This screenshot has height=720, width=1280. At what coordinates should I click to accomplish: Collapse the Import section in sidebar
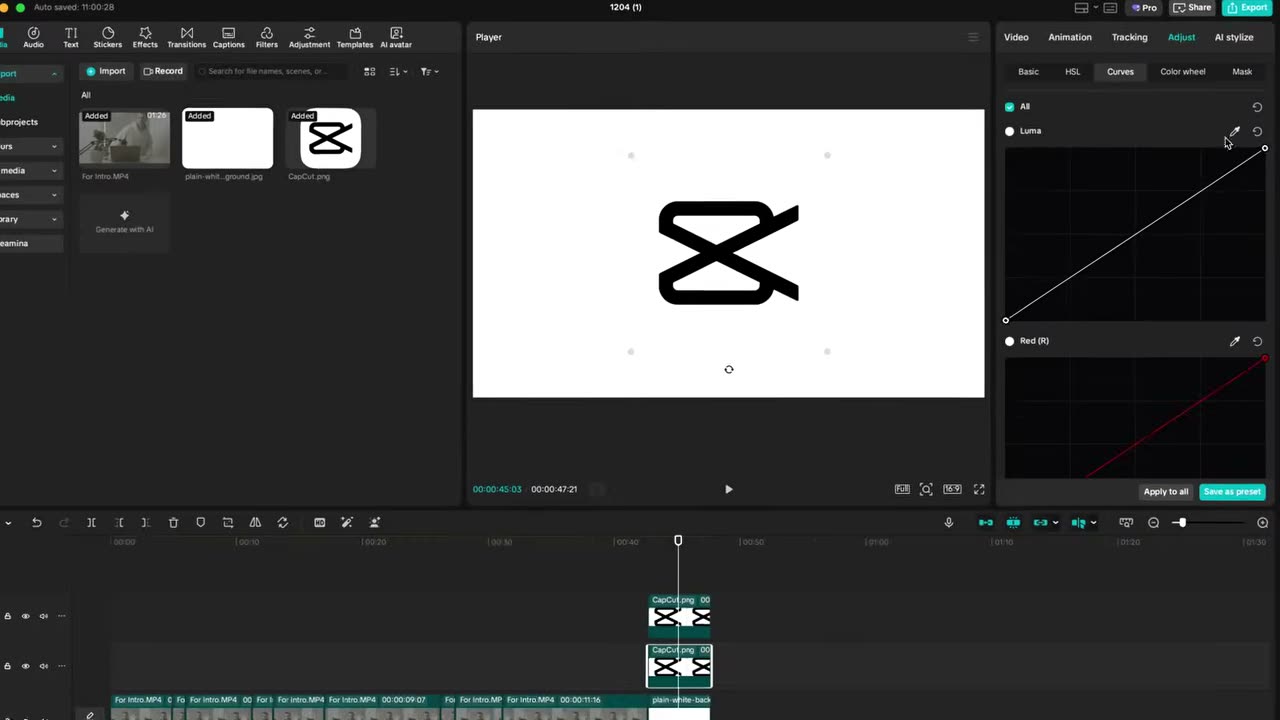(x=54, y=74)
